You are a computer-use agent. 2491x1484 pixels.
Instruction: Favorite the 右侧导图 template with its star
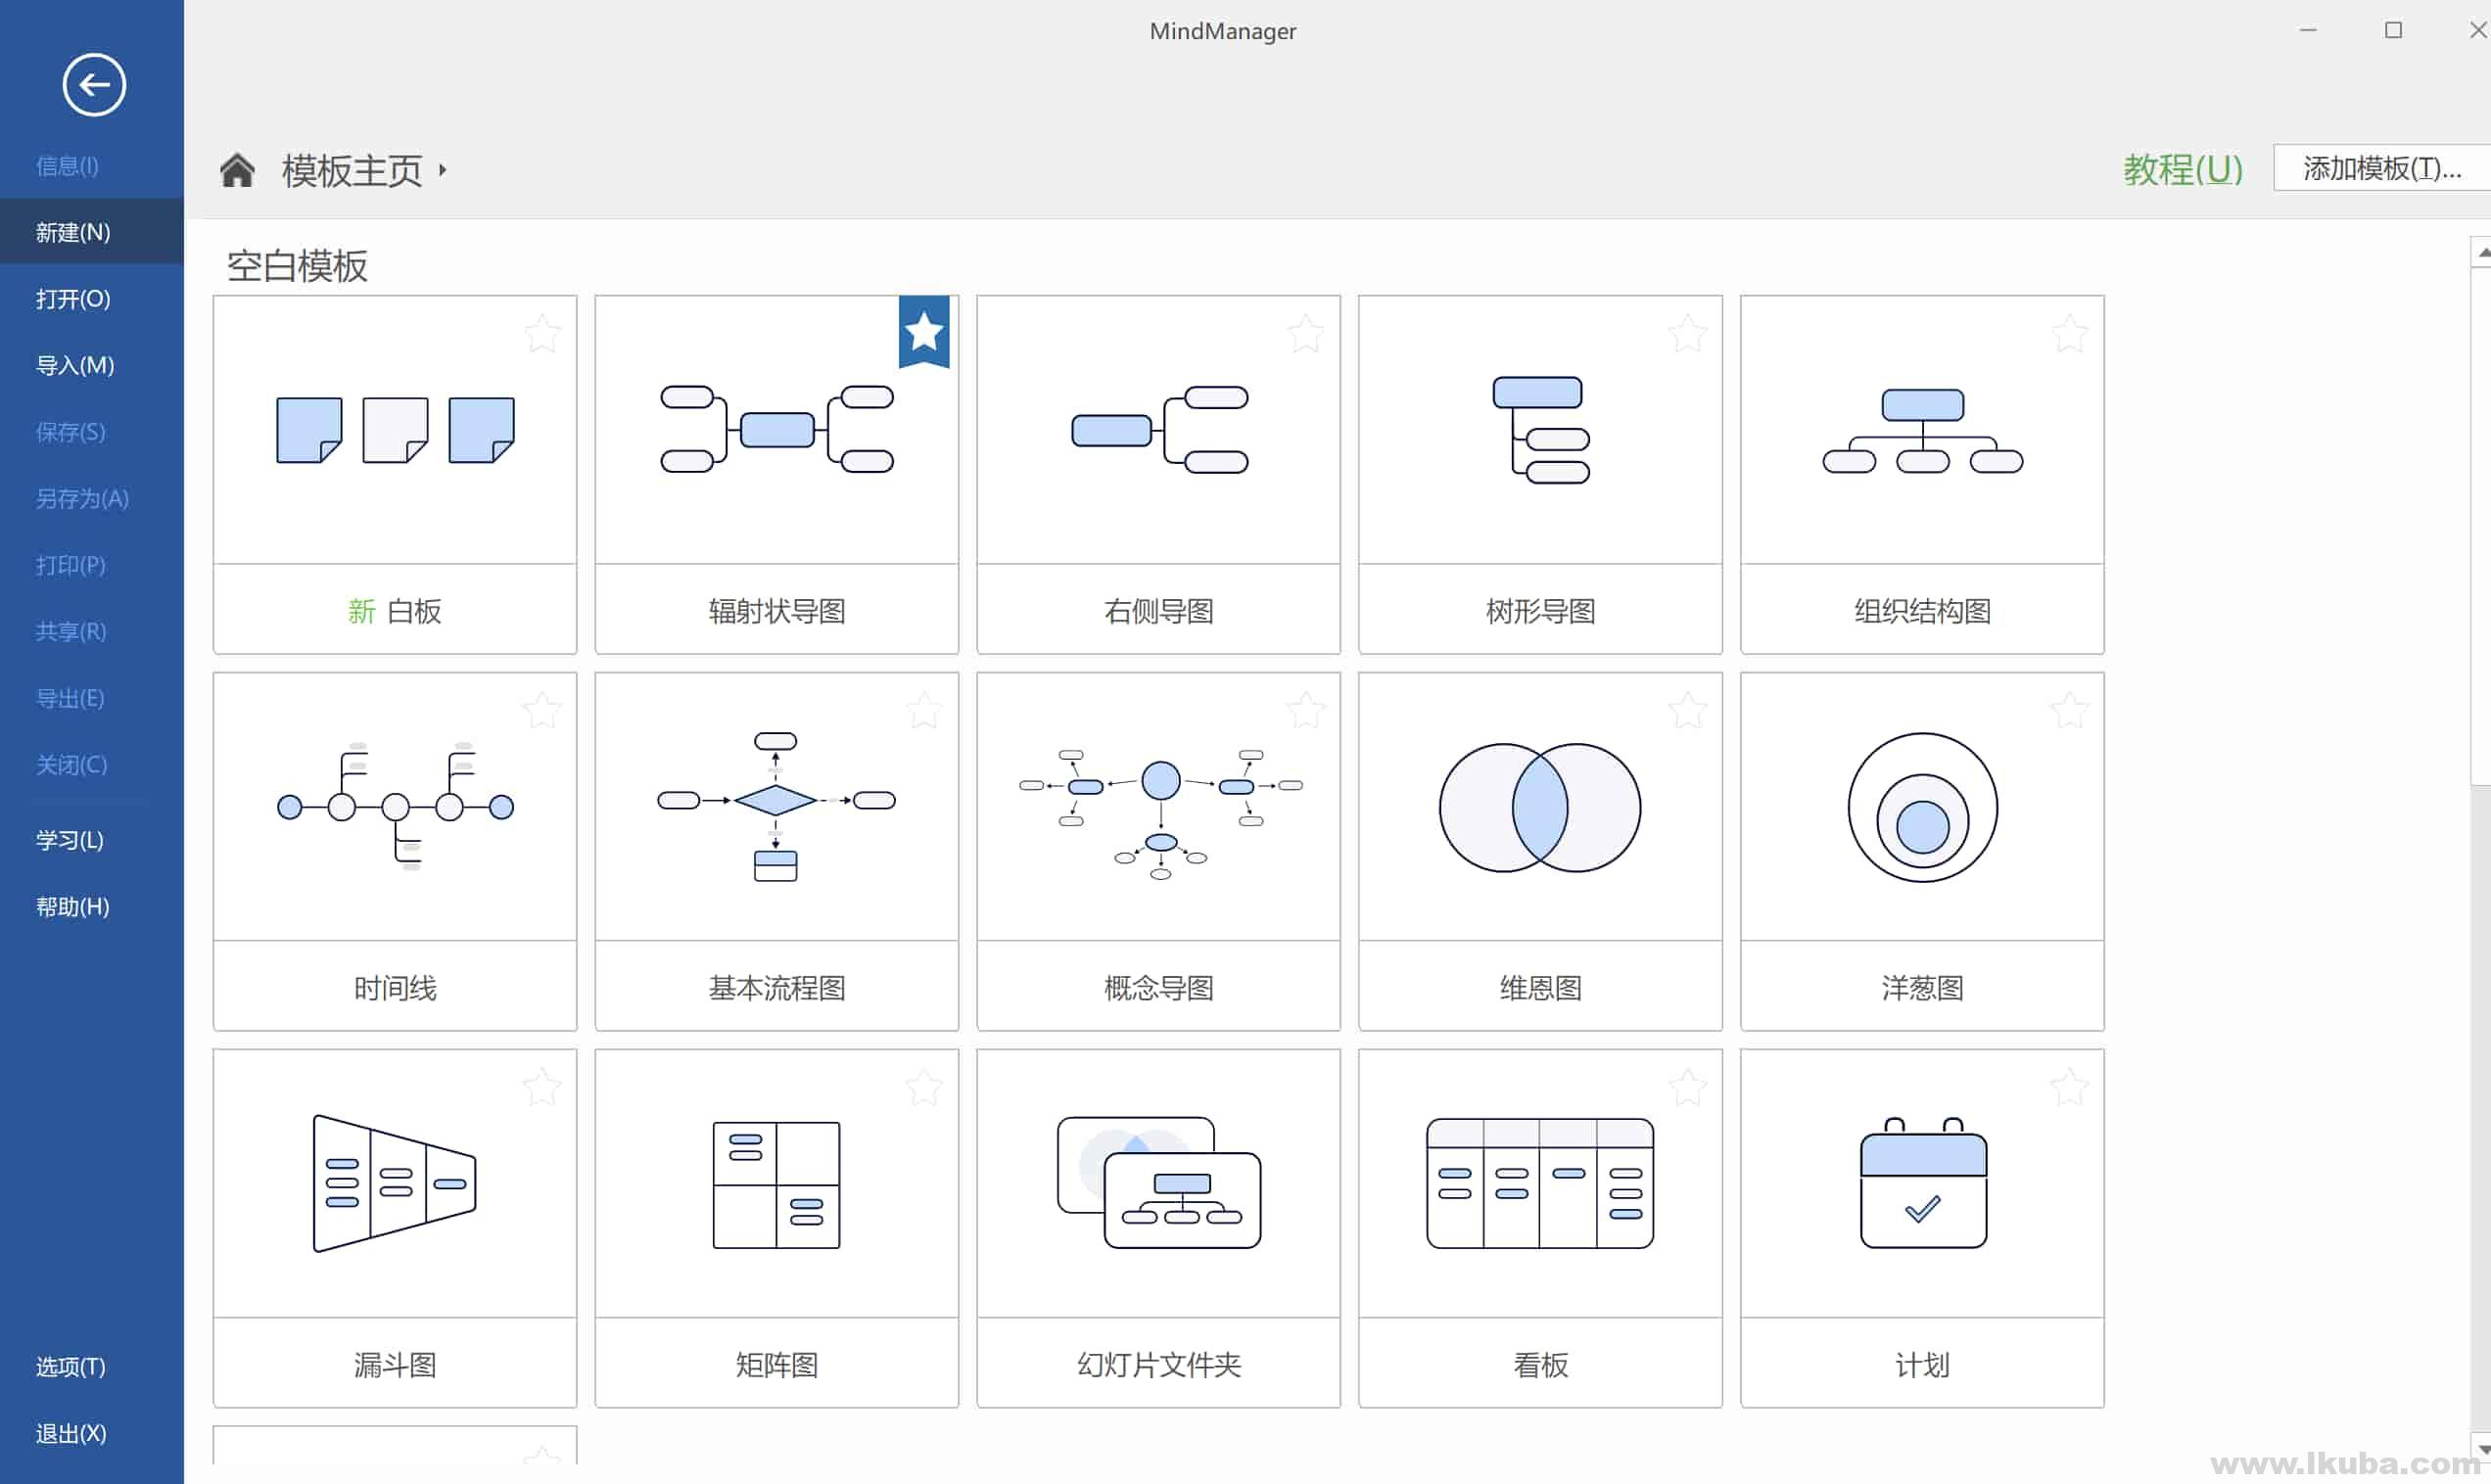pos(1305,333)
